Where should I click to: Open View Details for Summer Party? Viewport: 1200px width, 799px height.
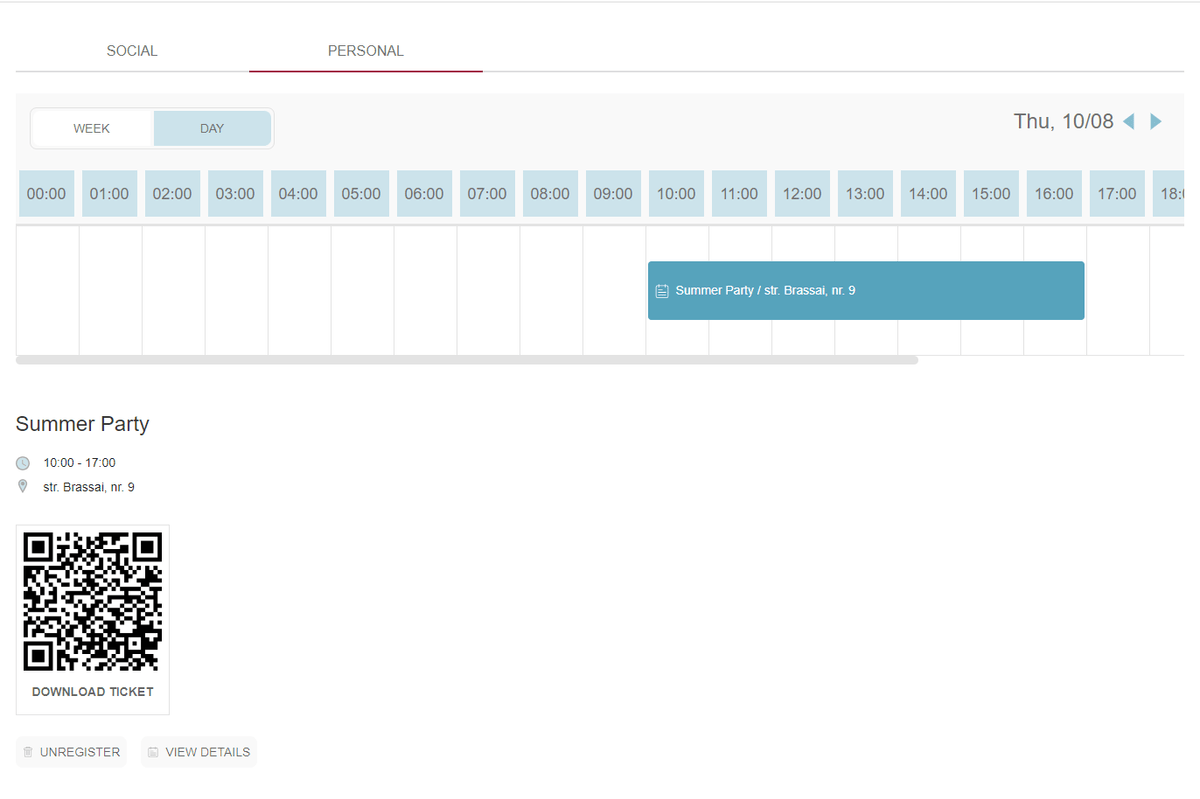[x=199, y=752]
